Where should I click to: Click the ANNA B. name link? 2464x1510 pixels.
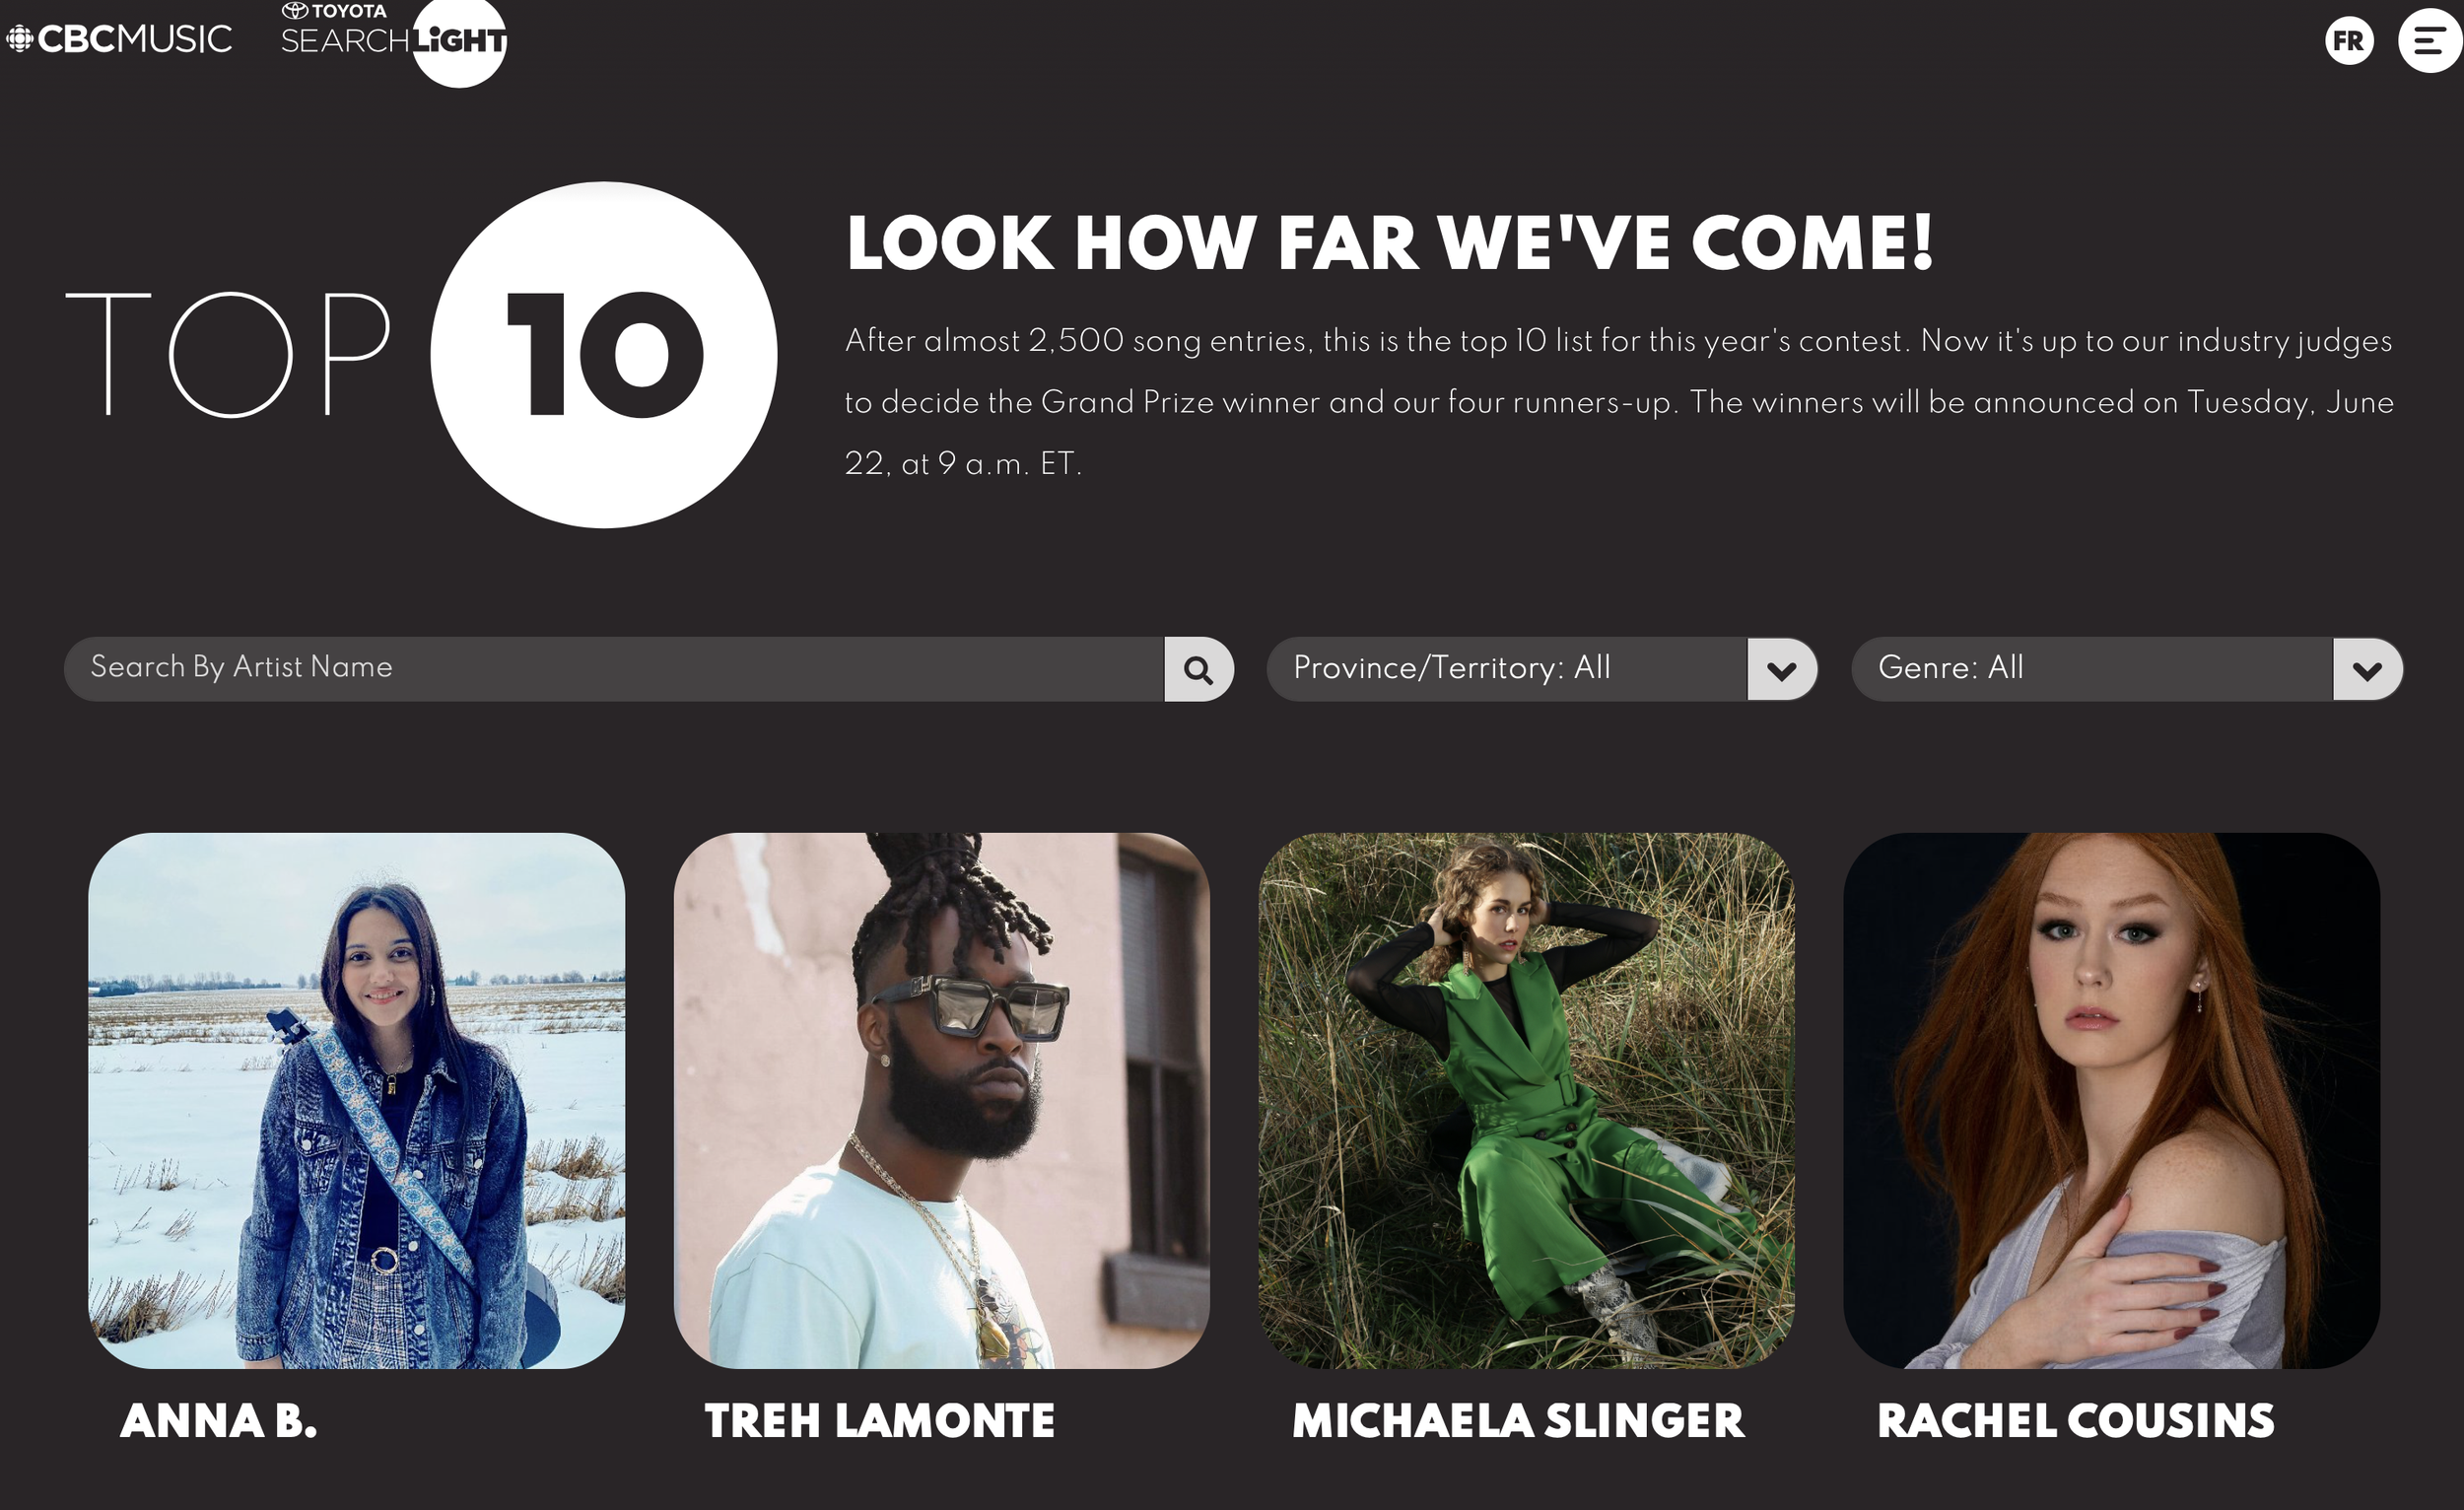[219, 1421]
